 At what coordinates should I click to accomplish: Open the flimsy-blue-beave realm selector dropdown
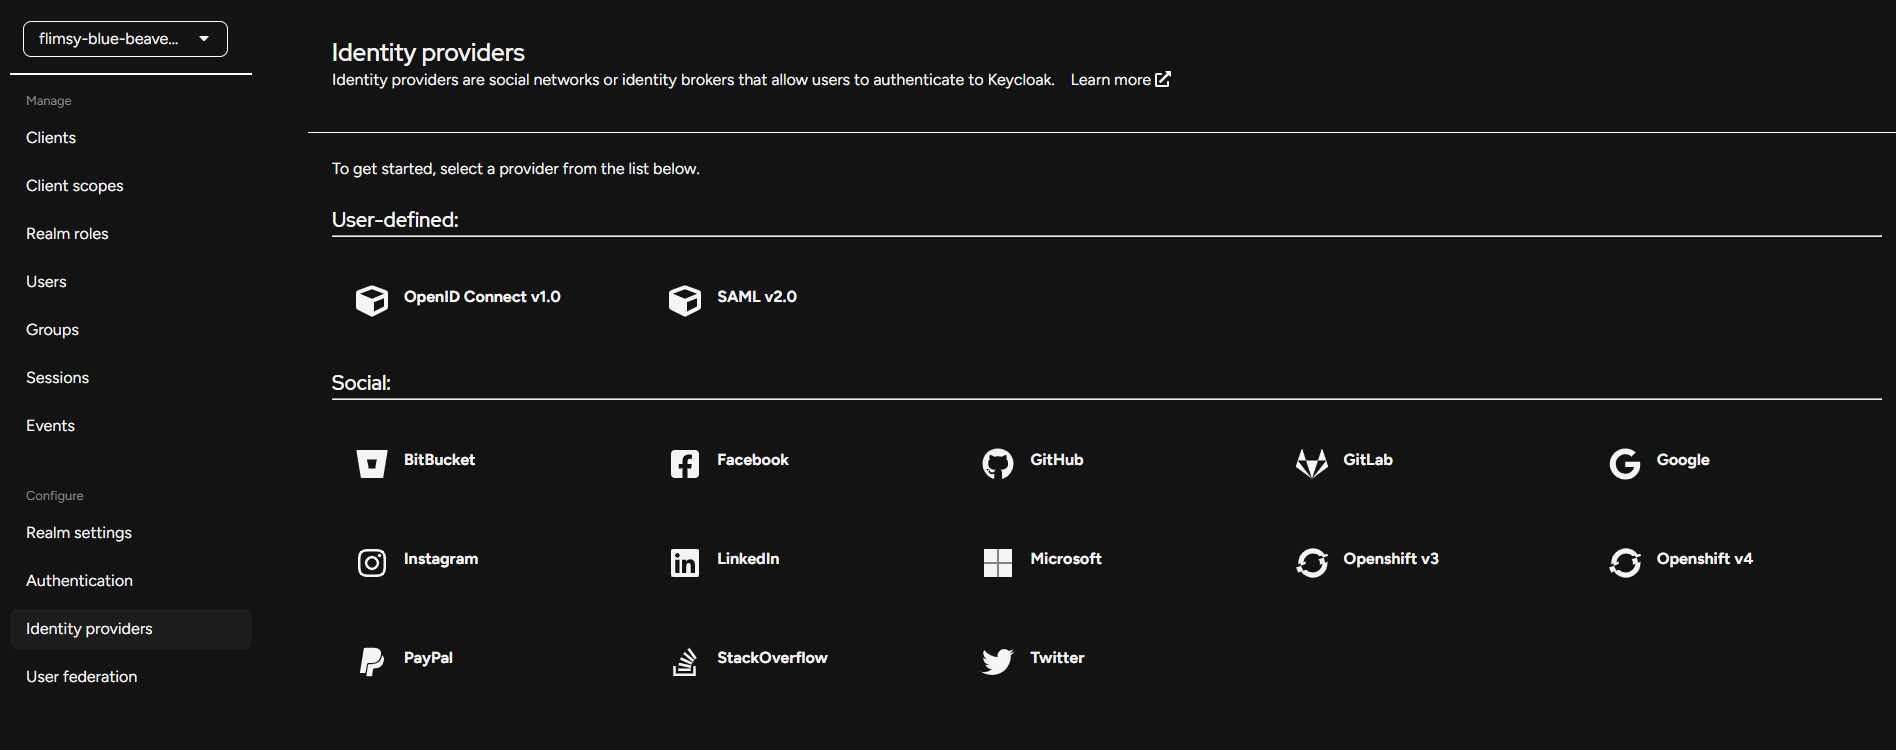tap(125, 39)
